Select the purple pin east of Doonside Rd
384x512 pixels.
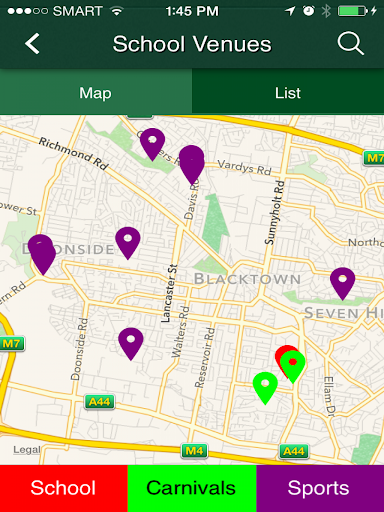point(131,344)
